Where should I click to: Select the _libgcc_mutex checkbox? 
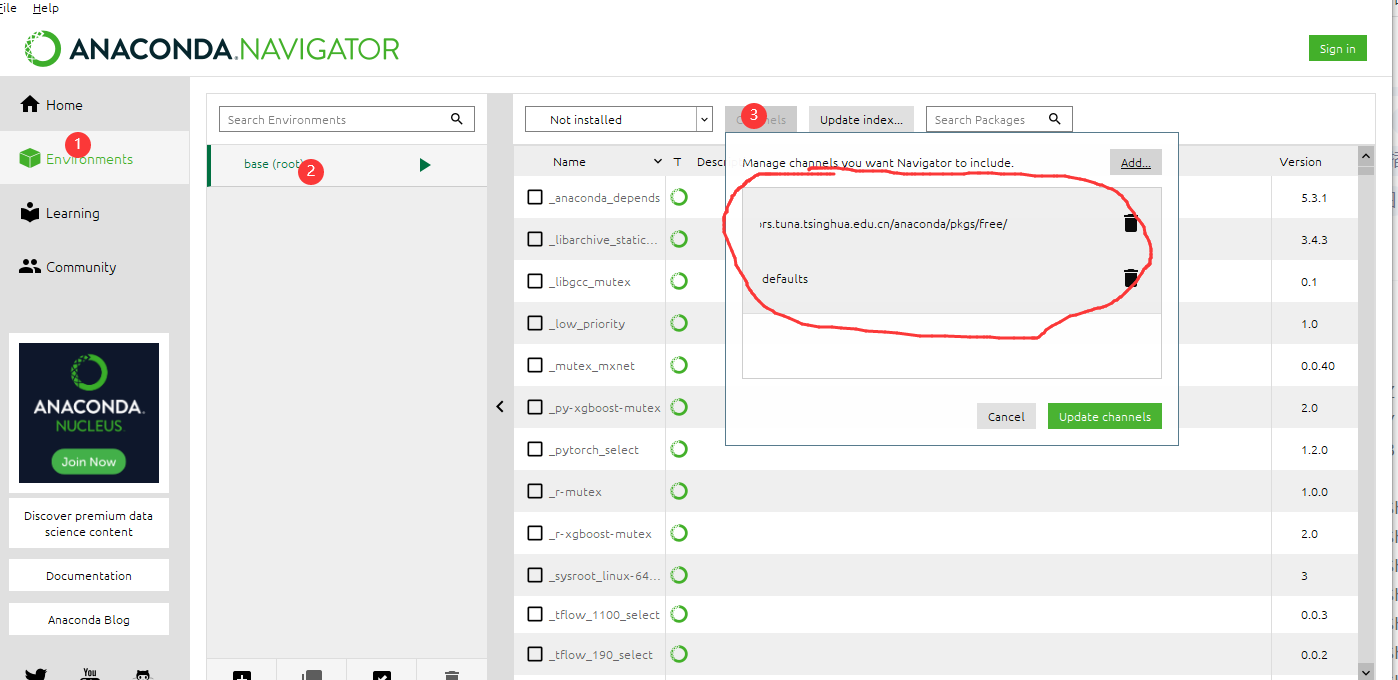[x=535, y=281]
